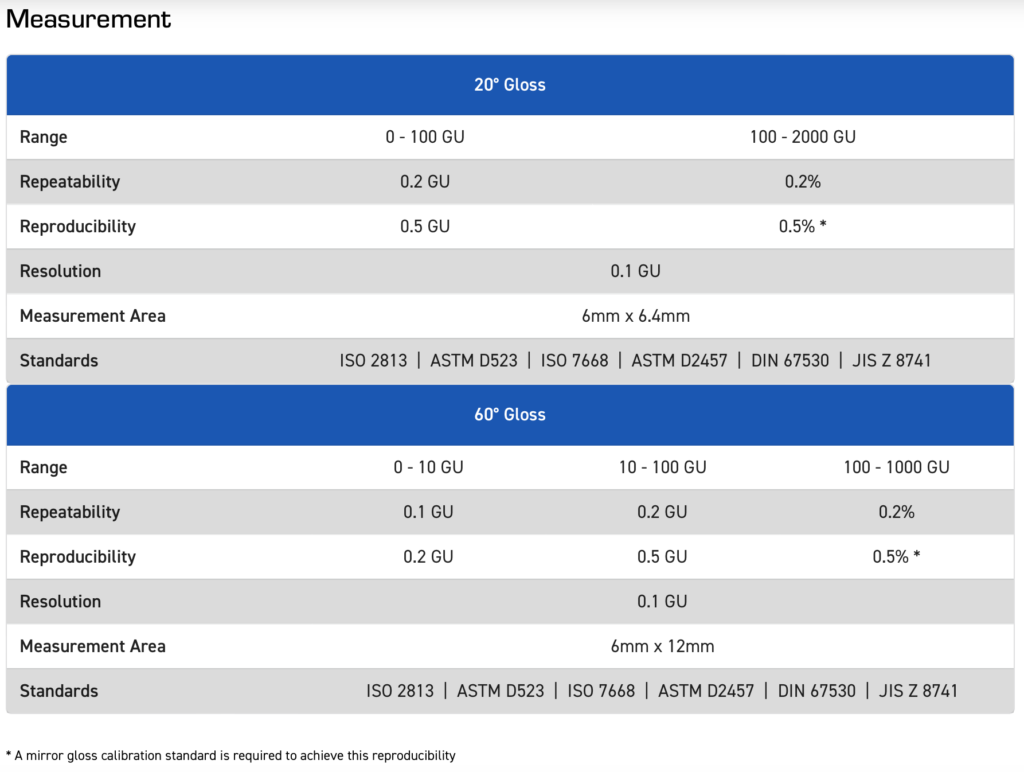The height and width of the screenshot is (772, 1024).
Task: Select the 60° Gloss table header
Action: pyautogui.click(x=510, y=415)
